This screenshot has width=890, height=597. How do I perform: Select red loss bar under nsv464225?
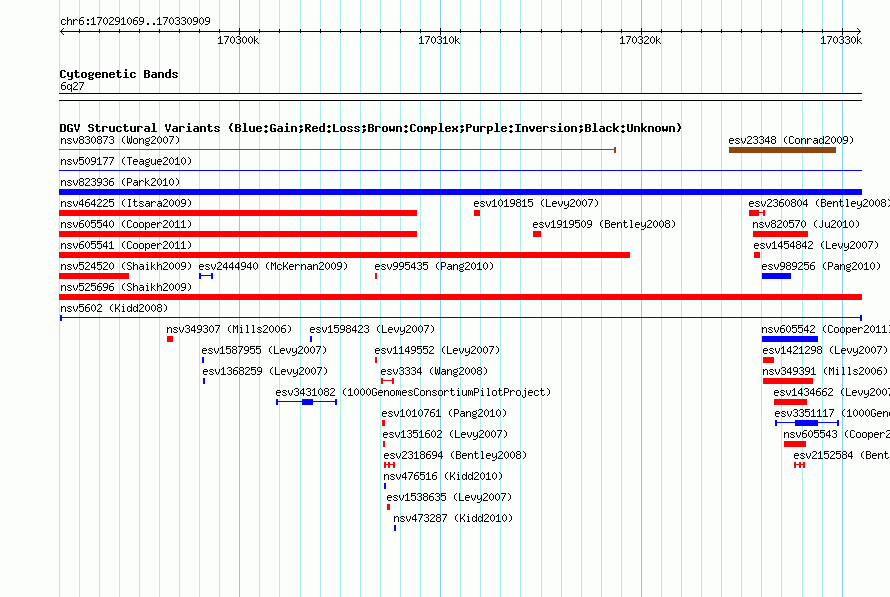click(238, 213)
